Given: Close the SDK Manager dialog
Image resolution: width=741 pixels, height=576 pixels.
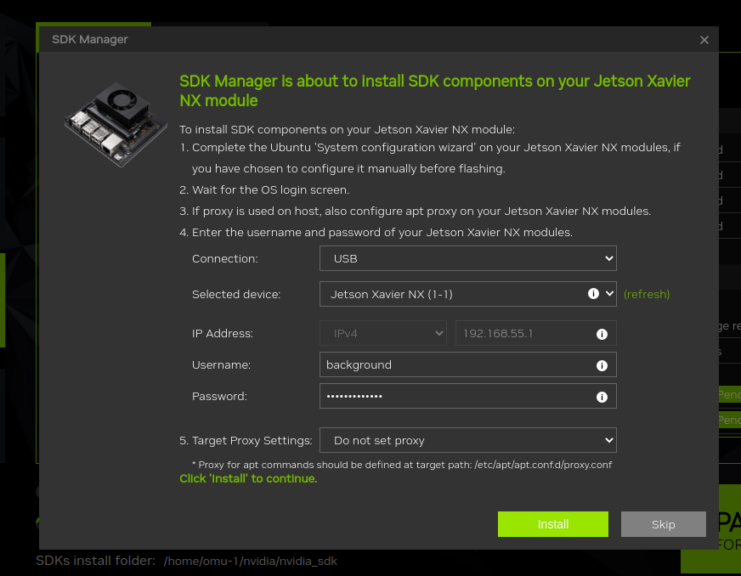Looking at the screenshot, I should click(704, 40).
